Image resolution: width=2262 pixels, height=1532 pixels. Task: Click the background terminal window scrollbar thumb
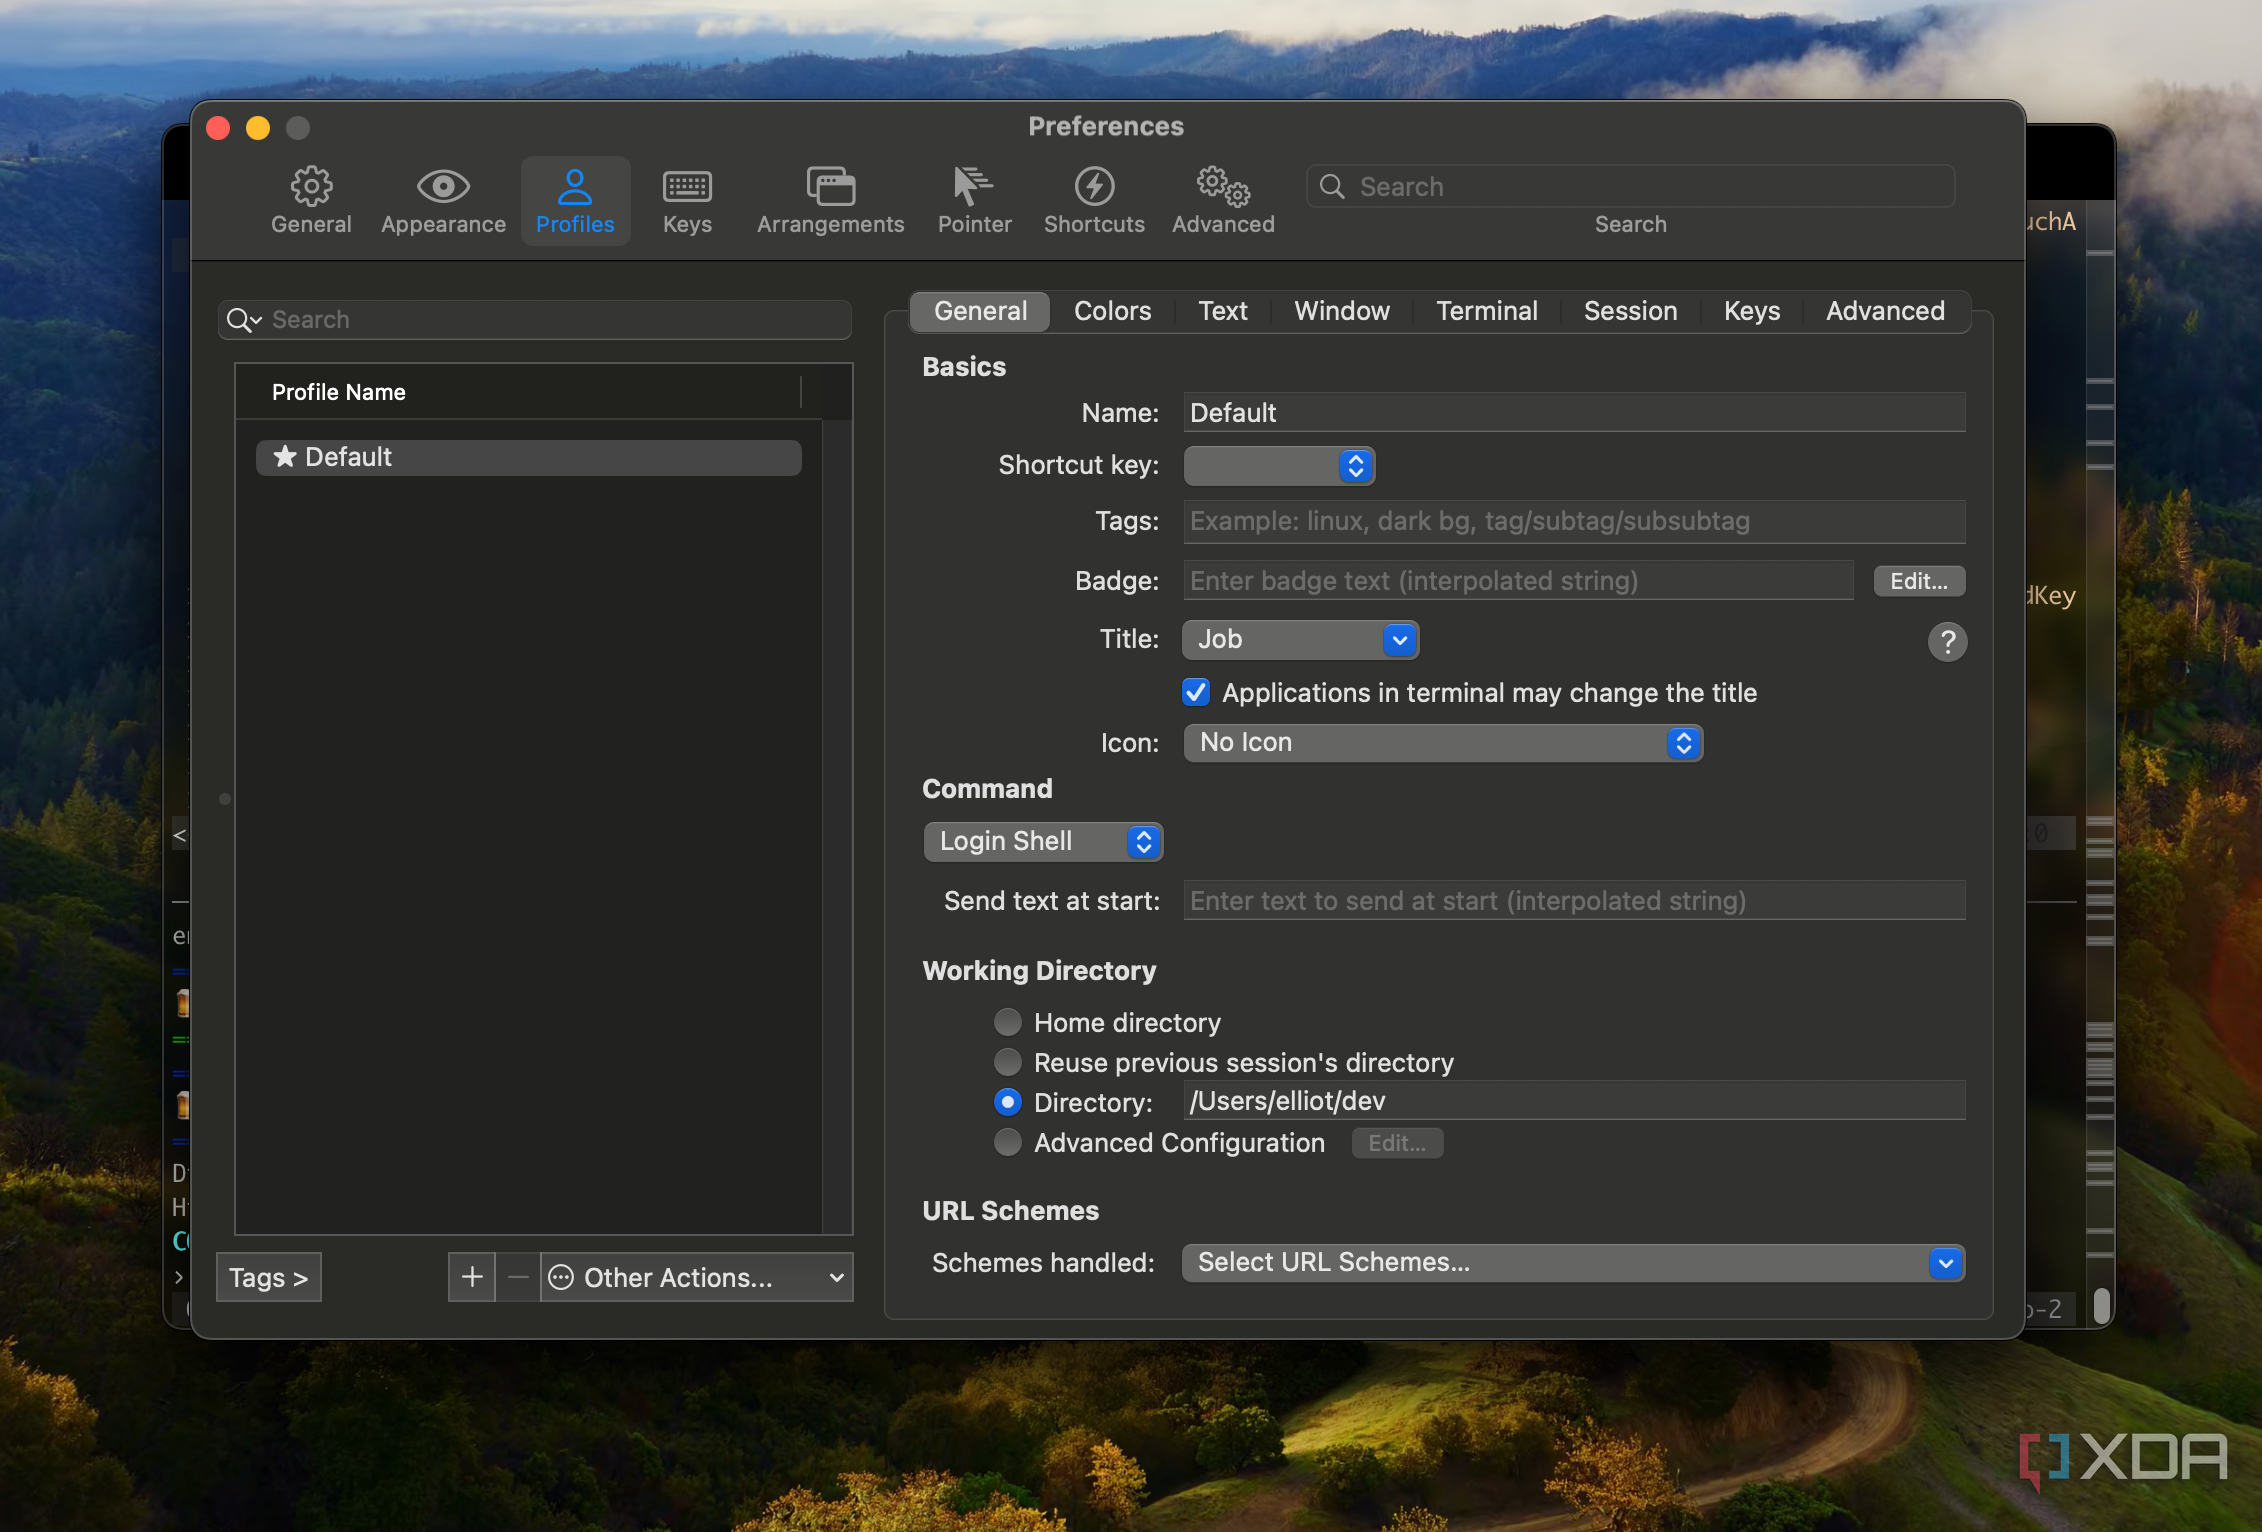click(x=2101, y=1305)
